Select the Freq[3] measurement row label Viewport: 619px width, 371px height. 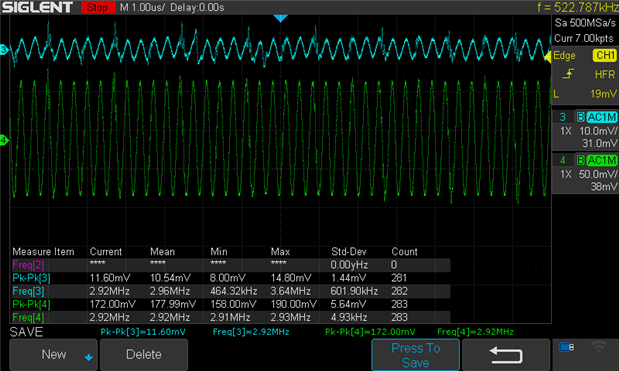[x=28, y=291]
